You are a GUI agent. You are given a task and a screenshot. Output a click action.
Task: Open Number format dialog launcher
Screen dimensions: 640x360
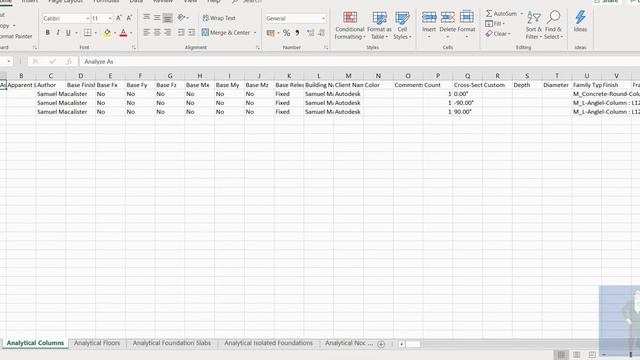point(326,48)
